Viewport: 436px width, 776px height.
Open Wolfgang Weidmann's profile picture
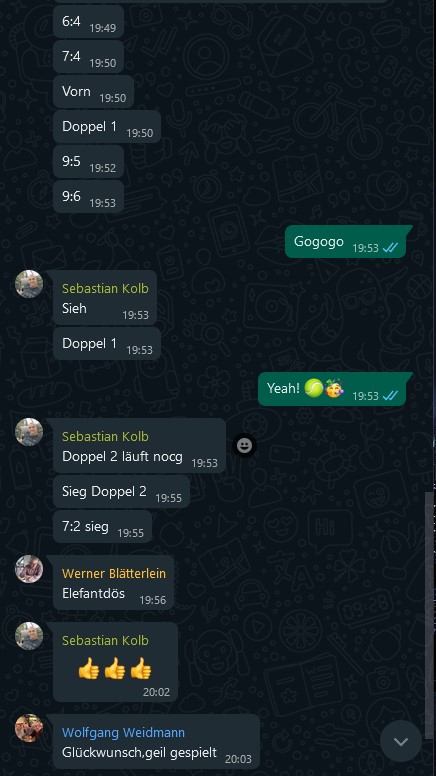coord(29,728)
